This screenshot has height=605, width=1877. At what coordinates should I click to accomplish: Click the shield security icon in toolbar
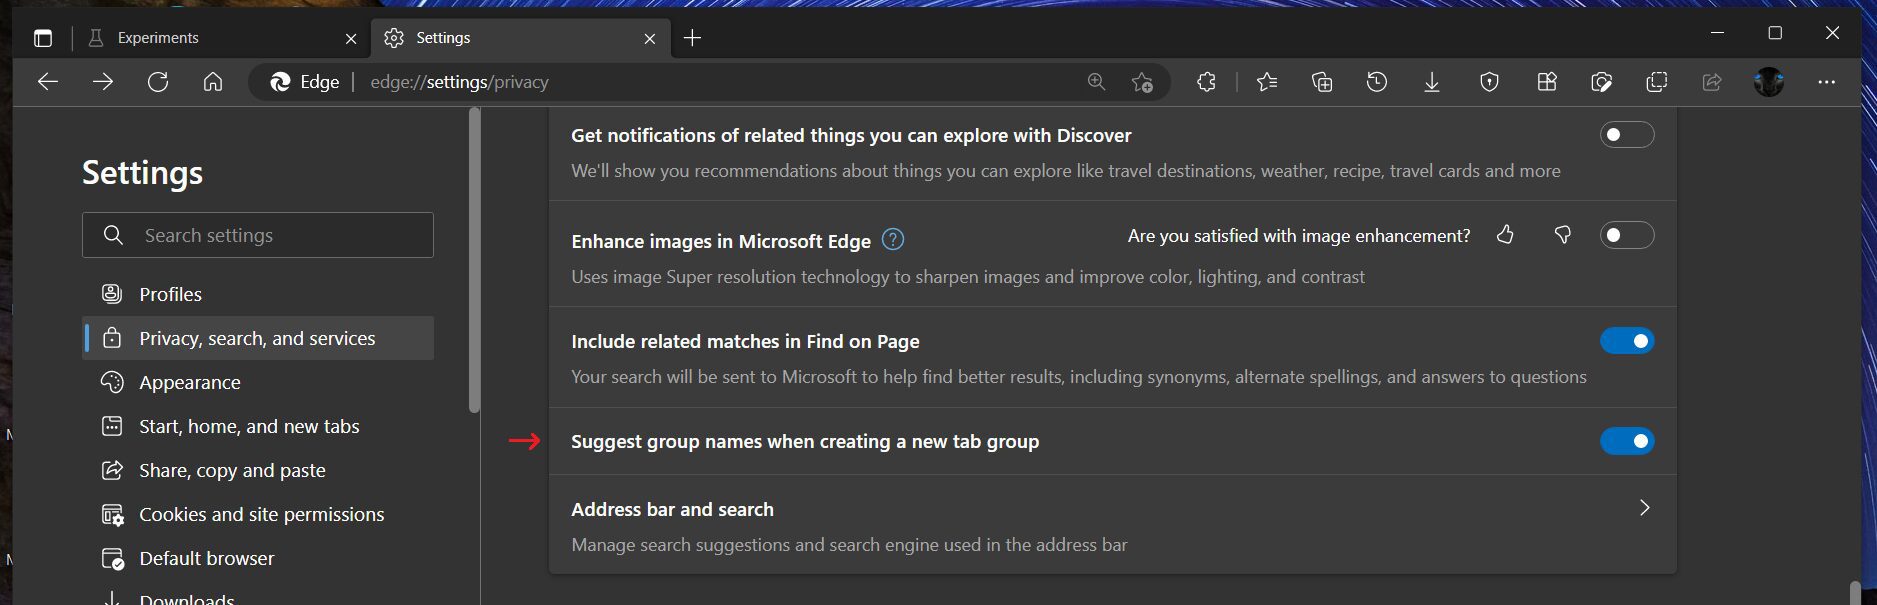tap(1489, 82)
